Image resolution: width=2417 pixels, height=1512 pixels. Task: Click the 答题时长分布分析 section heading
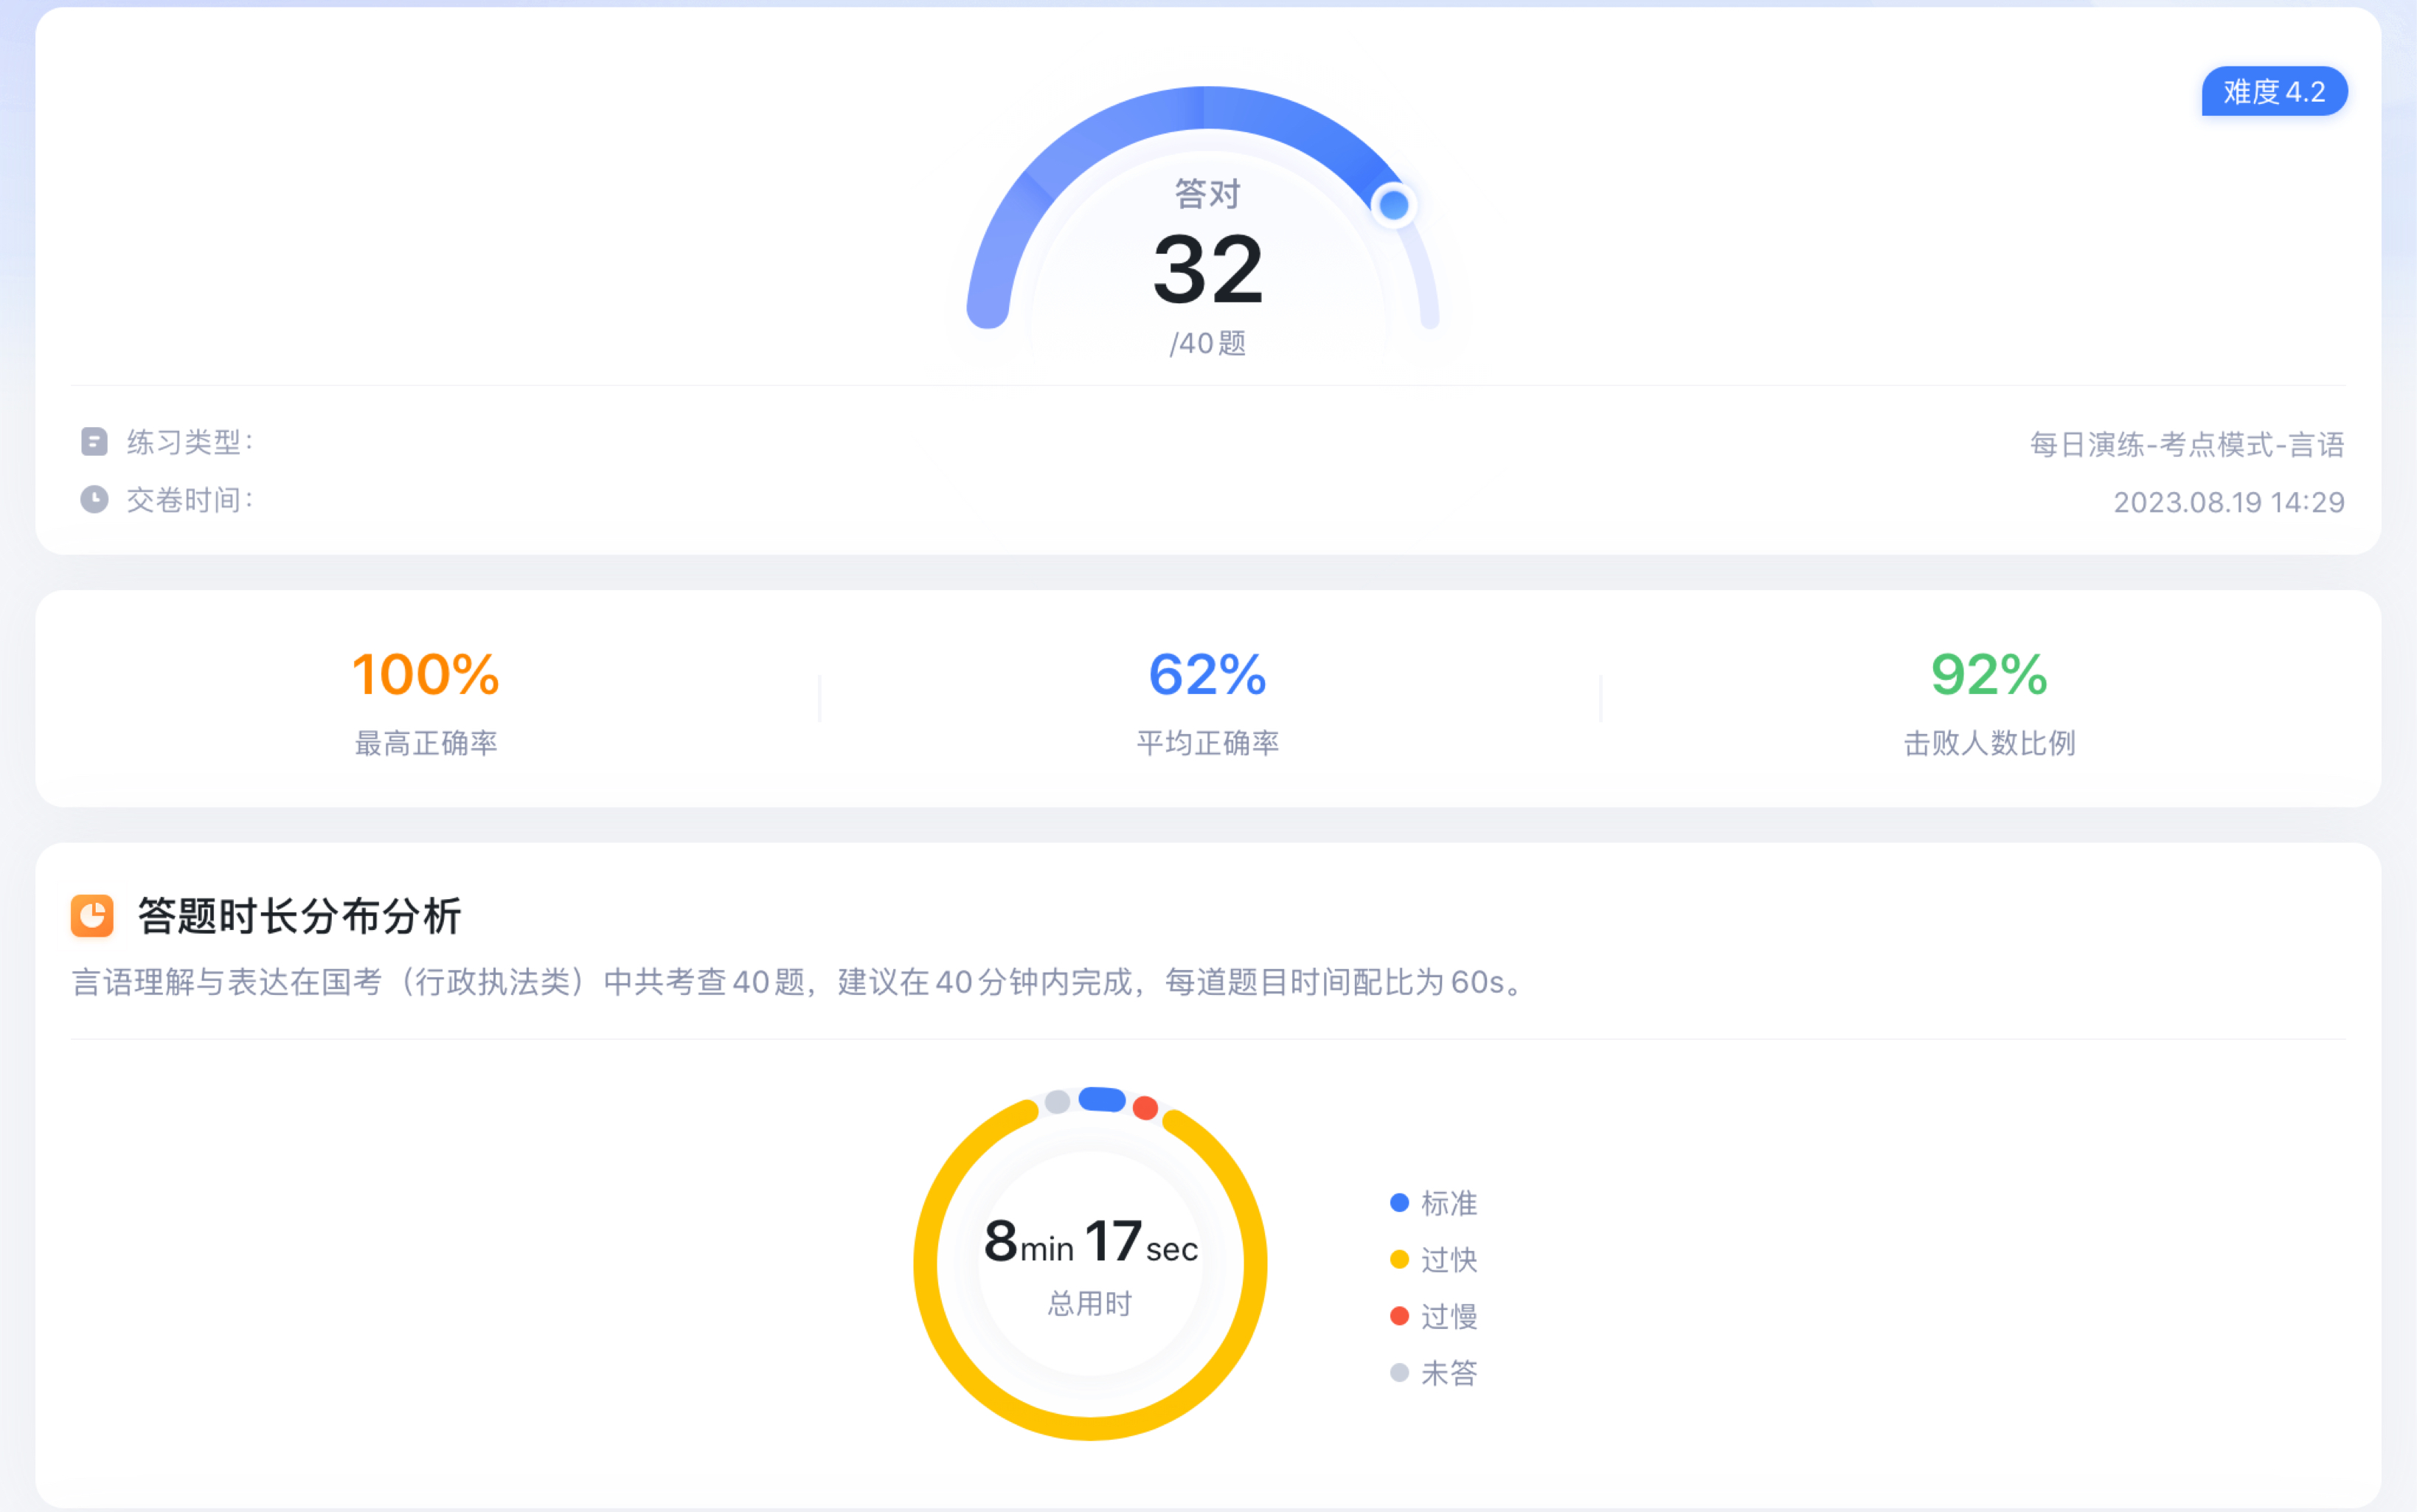click(x=299, y=916)
